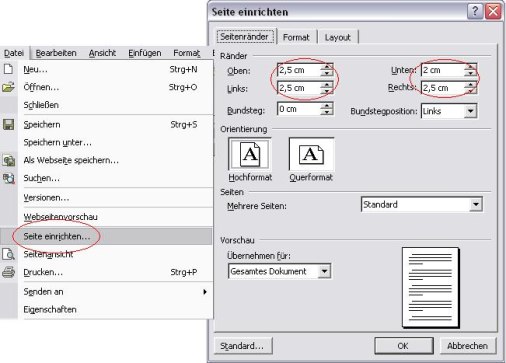
Task: Click the Oben margin input field
Action: pyautogui.click(x=299, y=70)
